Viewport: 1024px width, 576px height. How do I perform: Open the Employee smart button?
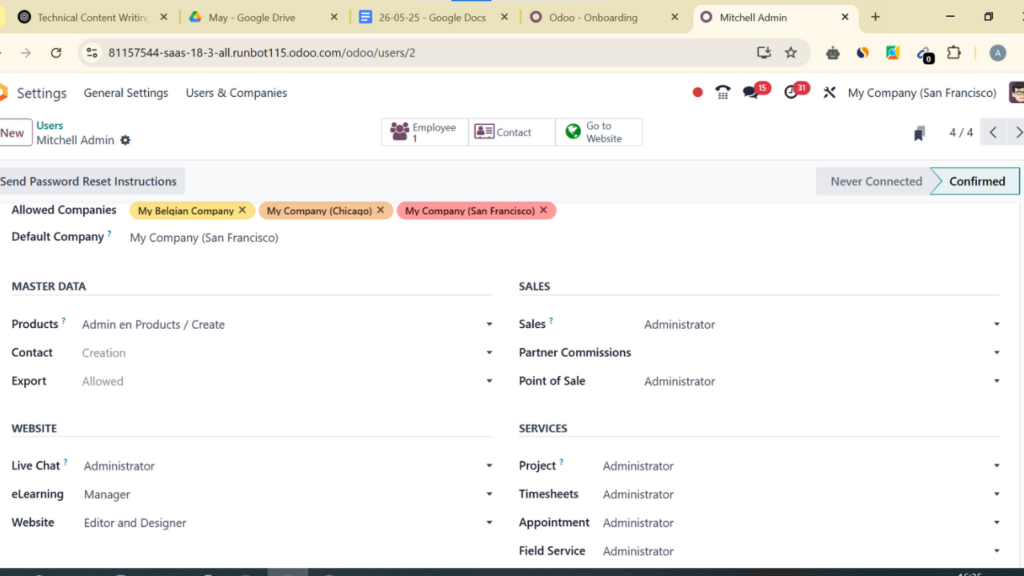[424, 132]
